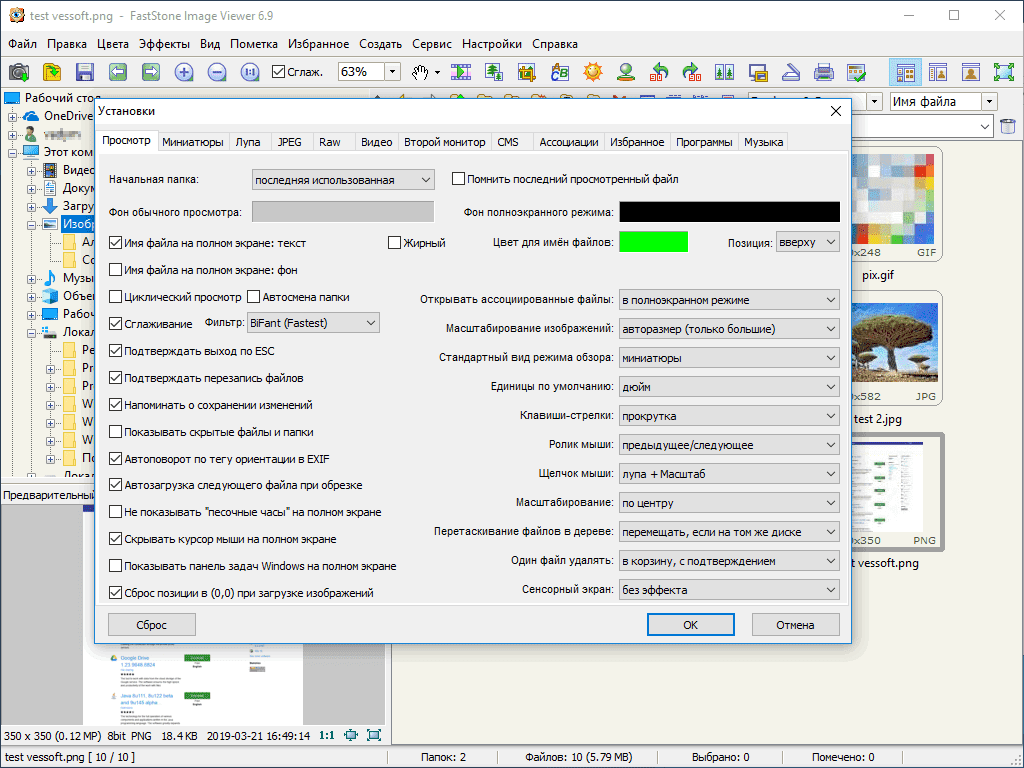Click 'Фон полноэкранного режима' black color swatch
Image resolution: width=1024 pixels, height=768 pixels.
pos(729,212)
